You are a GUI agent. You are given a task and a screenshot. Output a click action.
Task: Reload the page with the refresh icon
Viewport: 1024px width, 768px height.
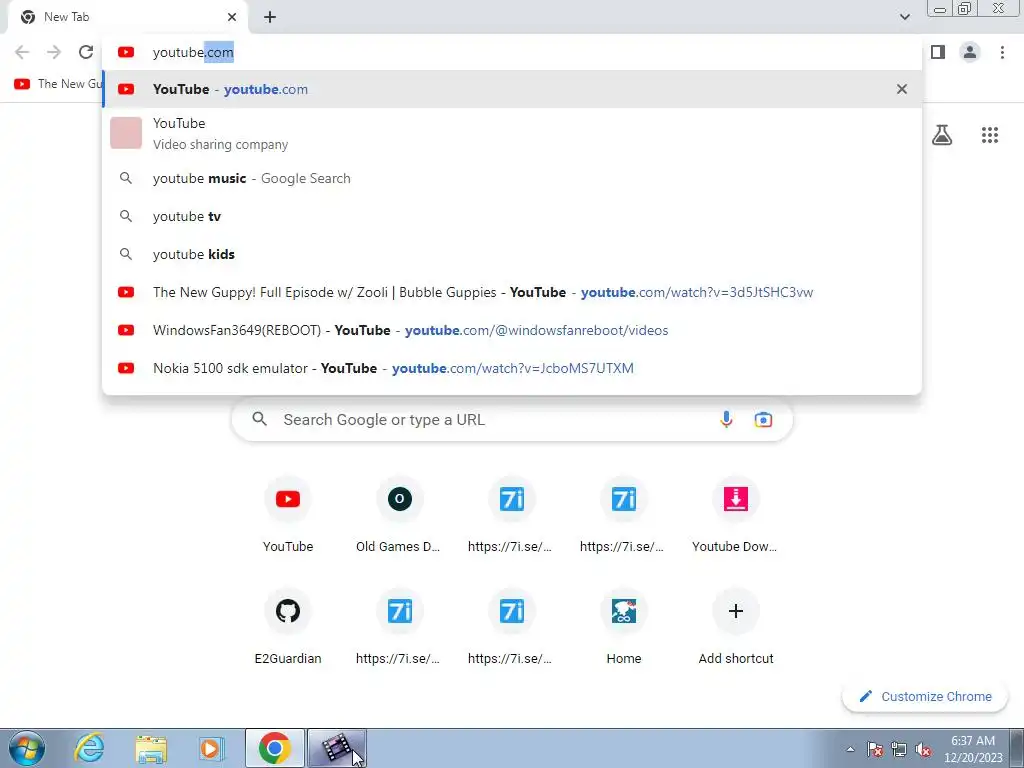coord(86,52)
